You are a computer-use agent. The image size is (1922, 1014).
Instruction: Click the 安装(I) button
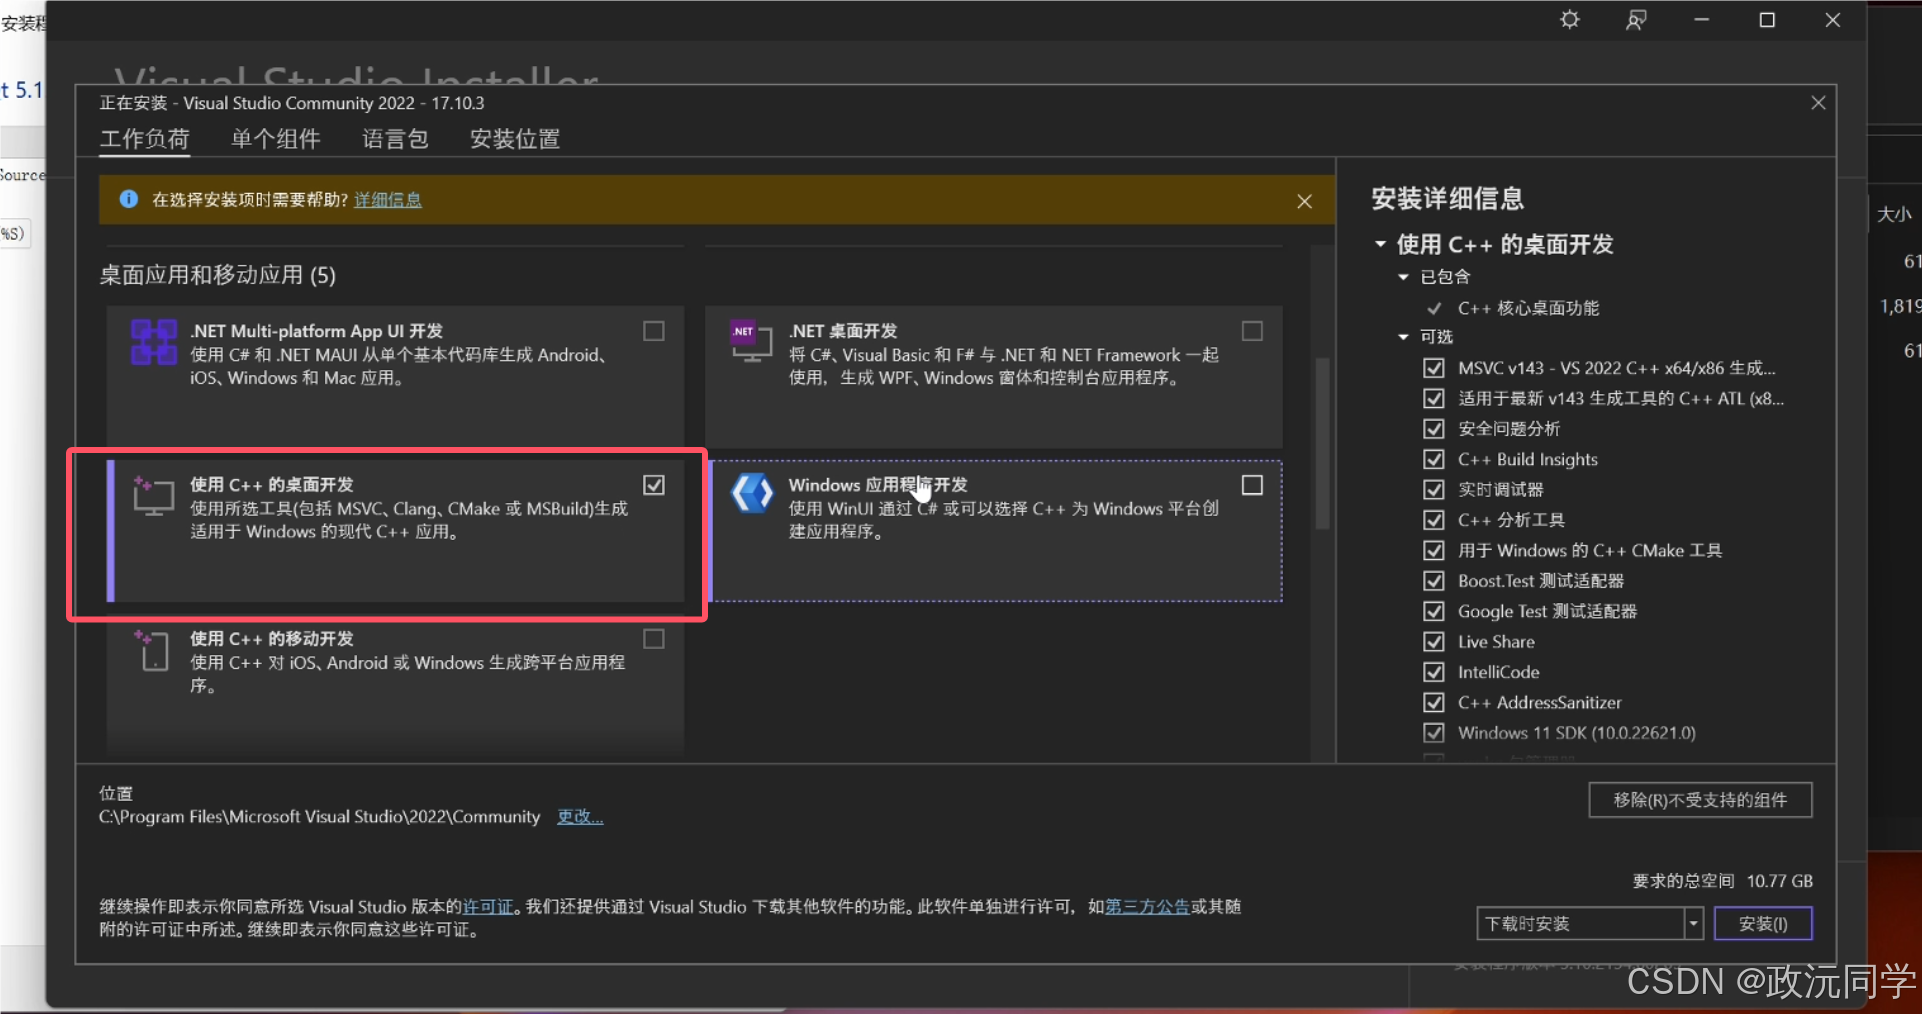pyautogui.click(x=1763, y=924)
